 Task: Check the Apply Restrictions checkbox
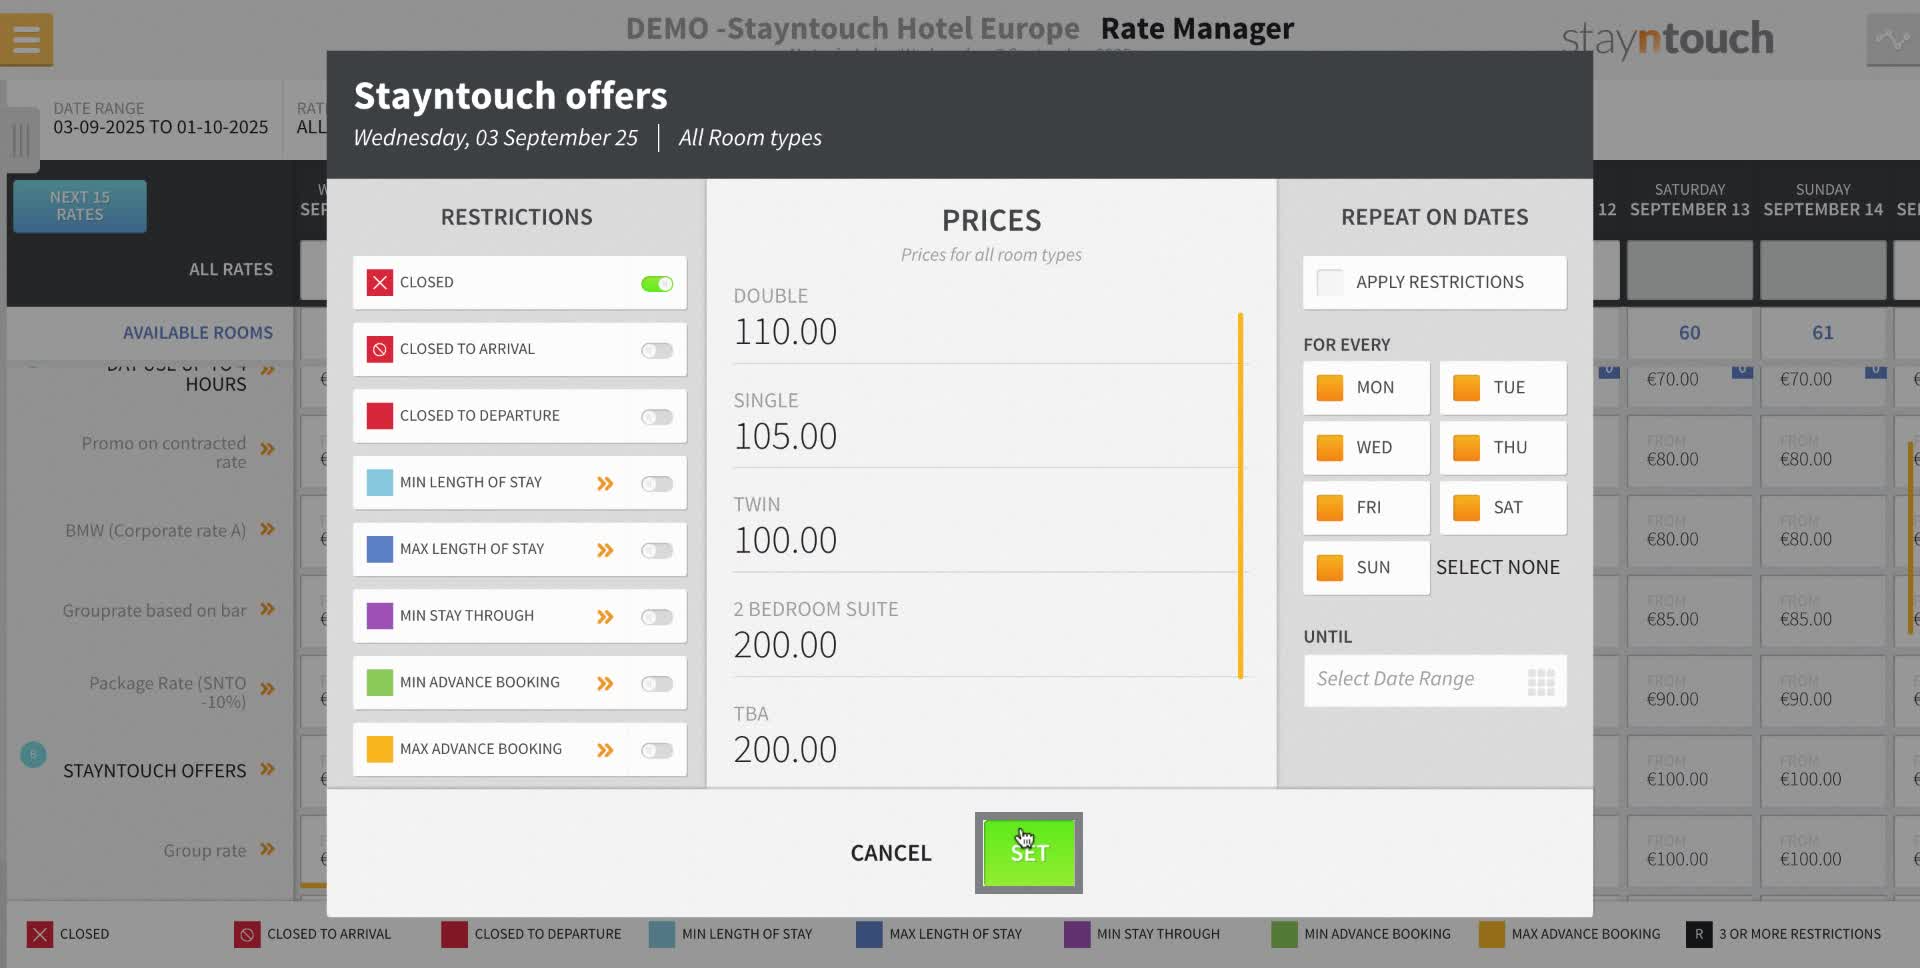tap(1330, 283)
